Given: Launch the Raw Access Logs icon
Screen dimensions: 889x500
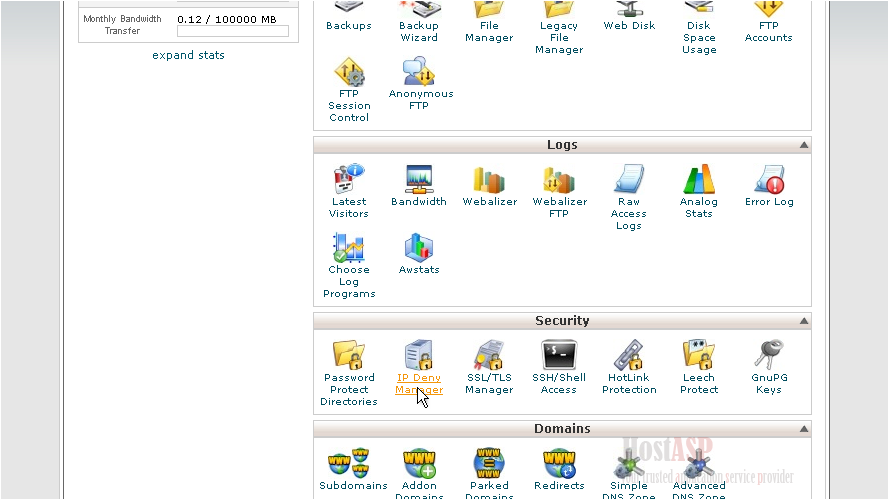Looking at the screenshot, I should pos(629,180).
